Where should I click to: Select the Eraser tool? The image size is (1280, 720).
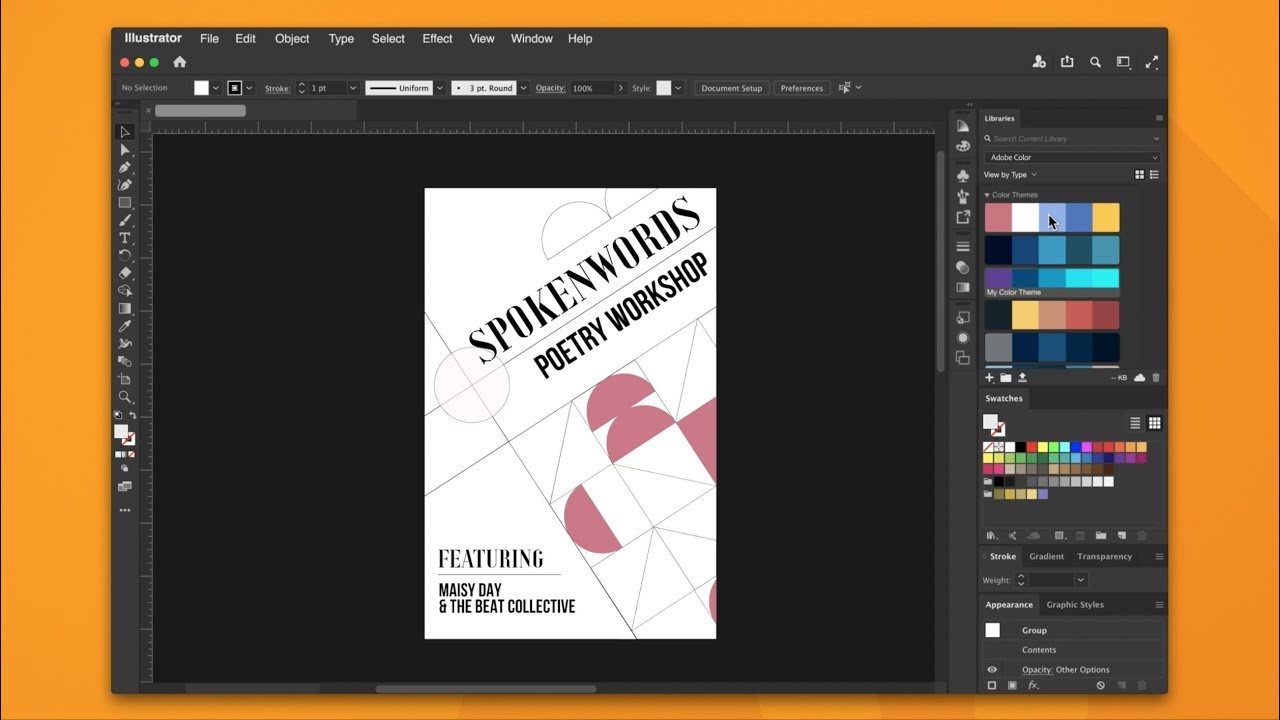[125, 273]
